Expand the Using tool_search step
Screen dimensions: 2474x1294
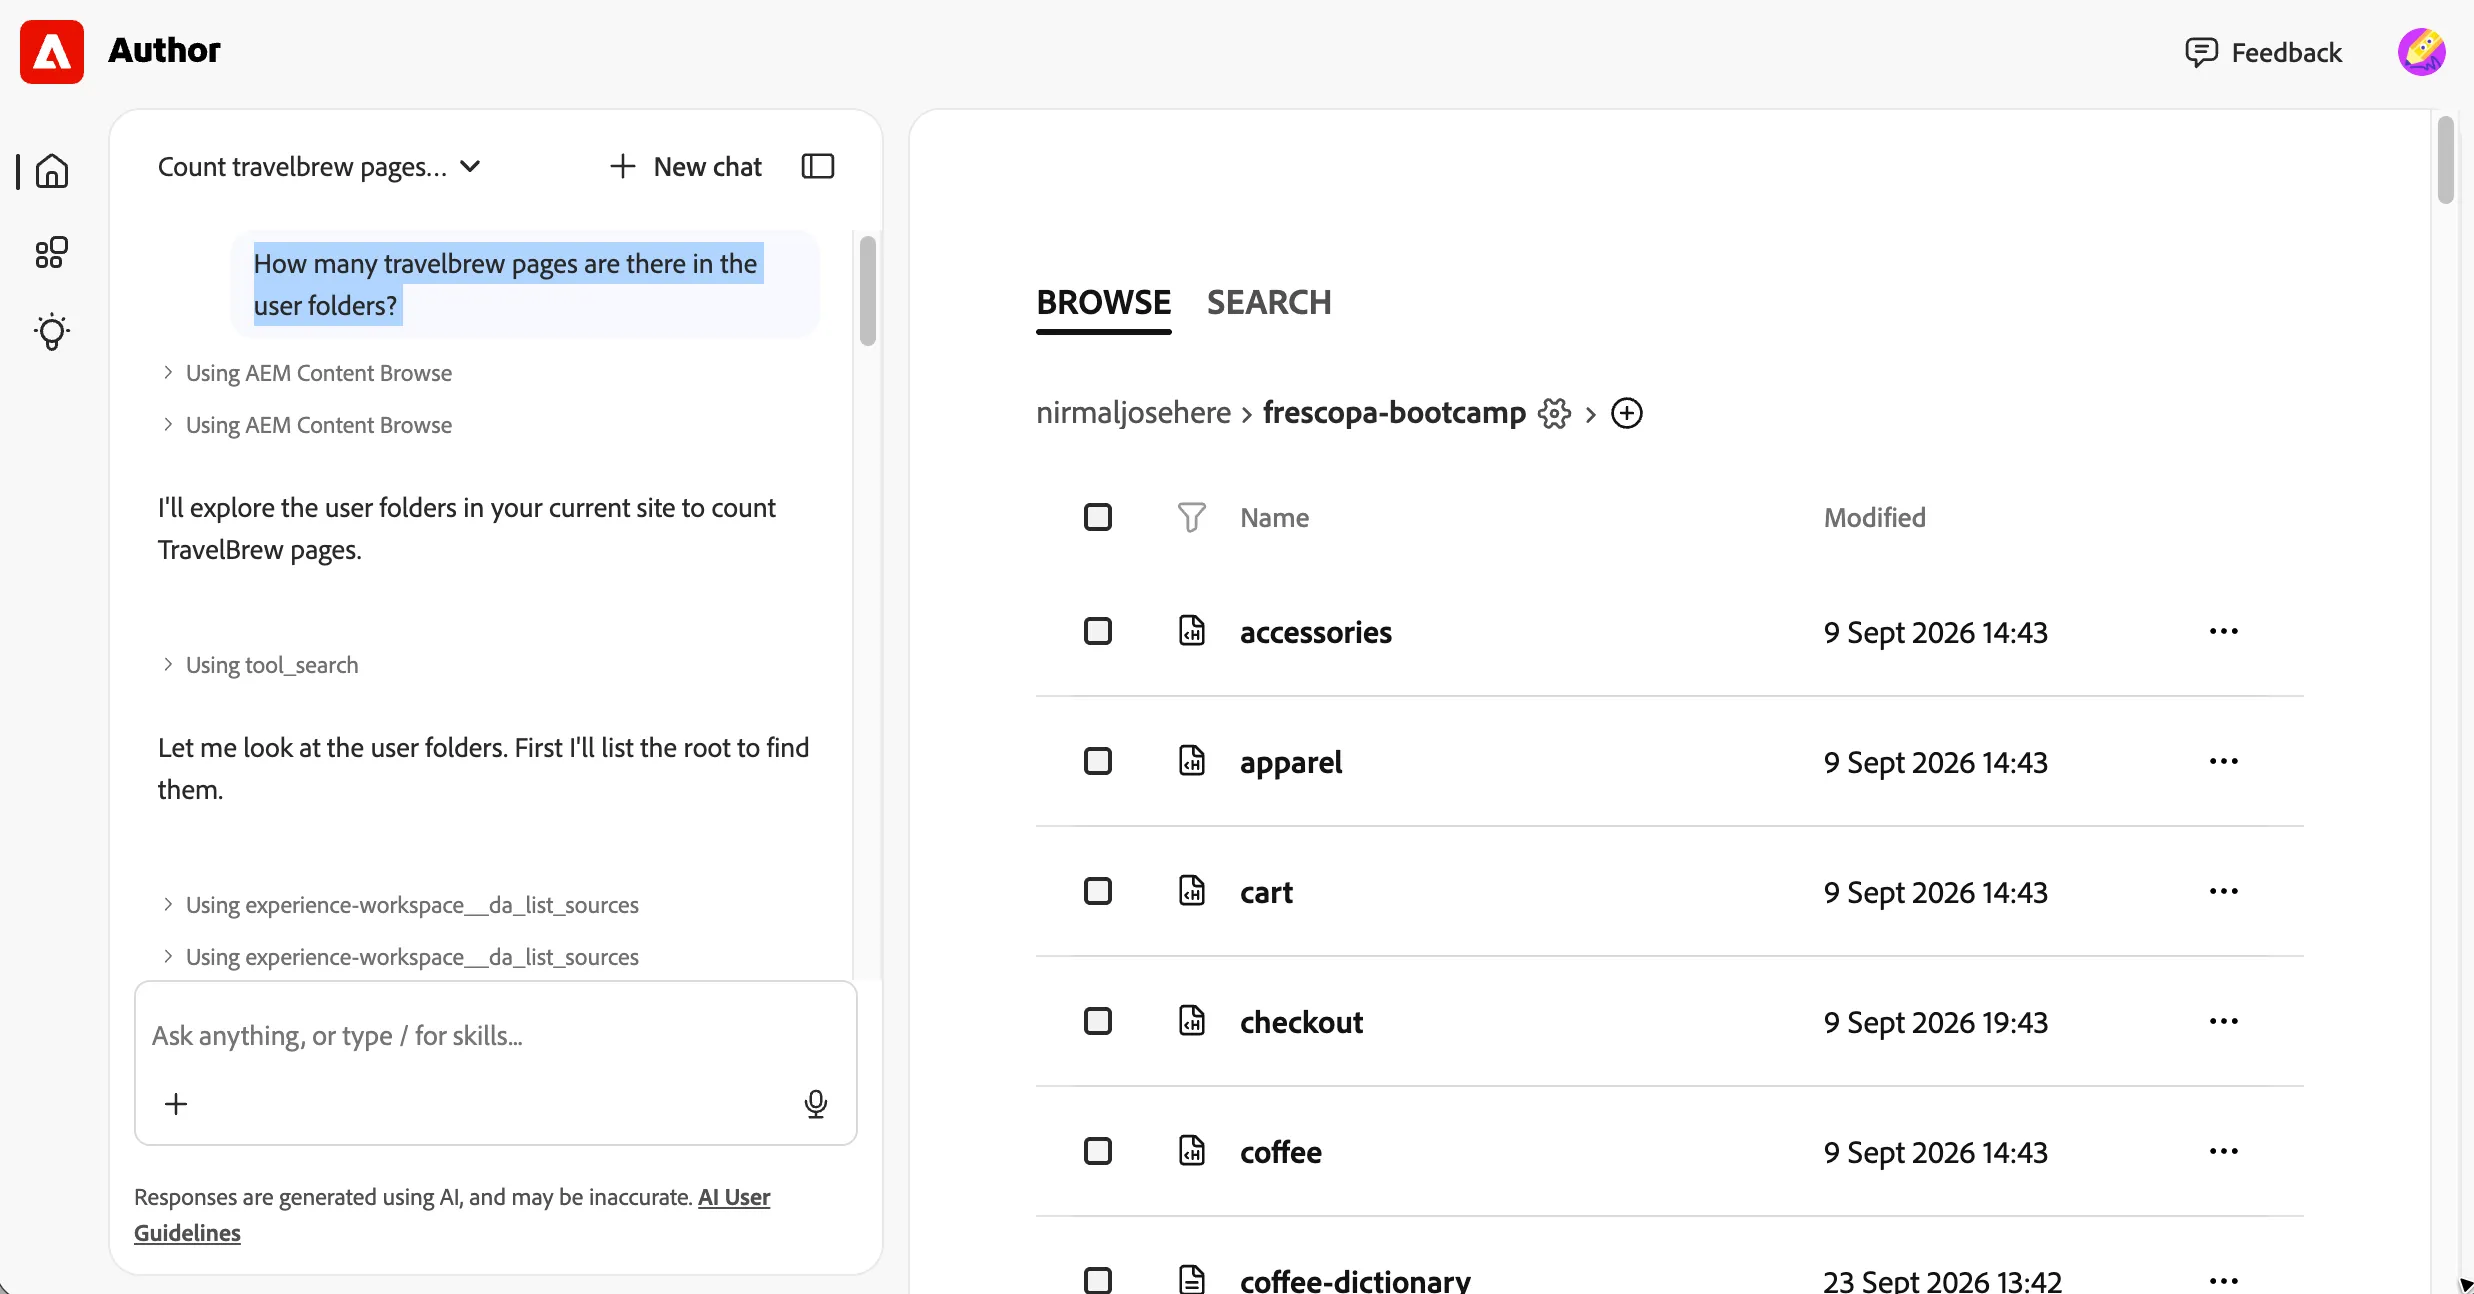tap(260, 665)
